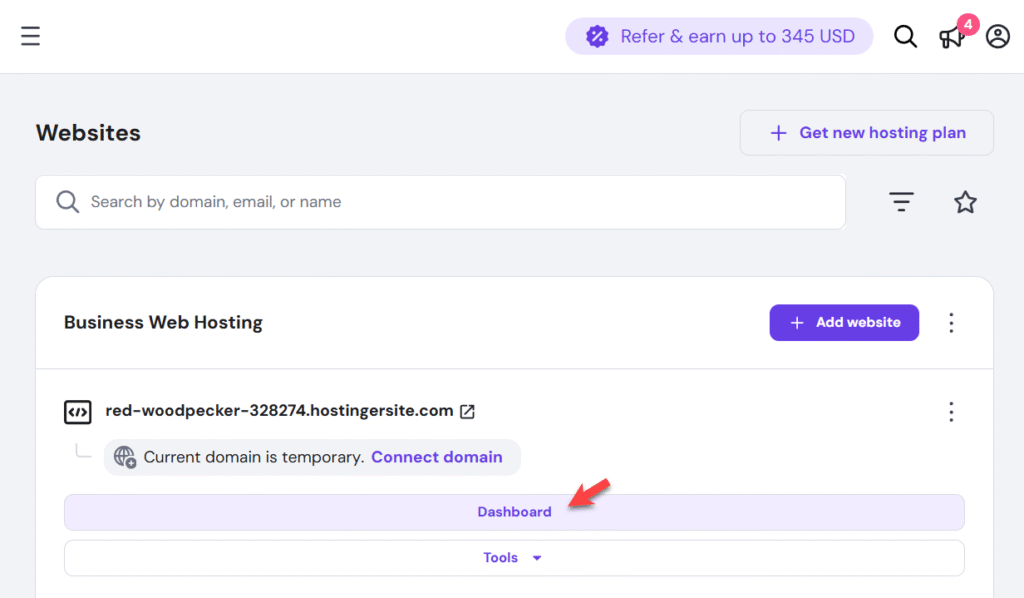1024x598 pixels.
Task: Click the discount badge icon in referral banner
Action: coord(597,37)
